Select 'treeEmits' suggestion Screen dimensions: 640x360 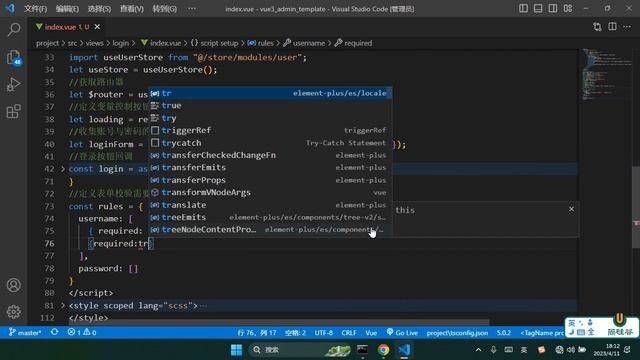[x=270, y=217]
